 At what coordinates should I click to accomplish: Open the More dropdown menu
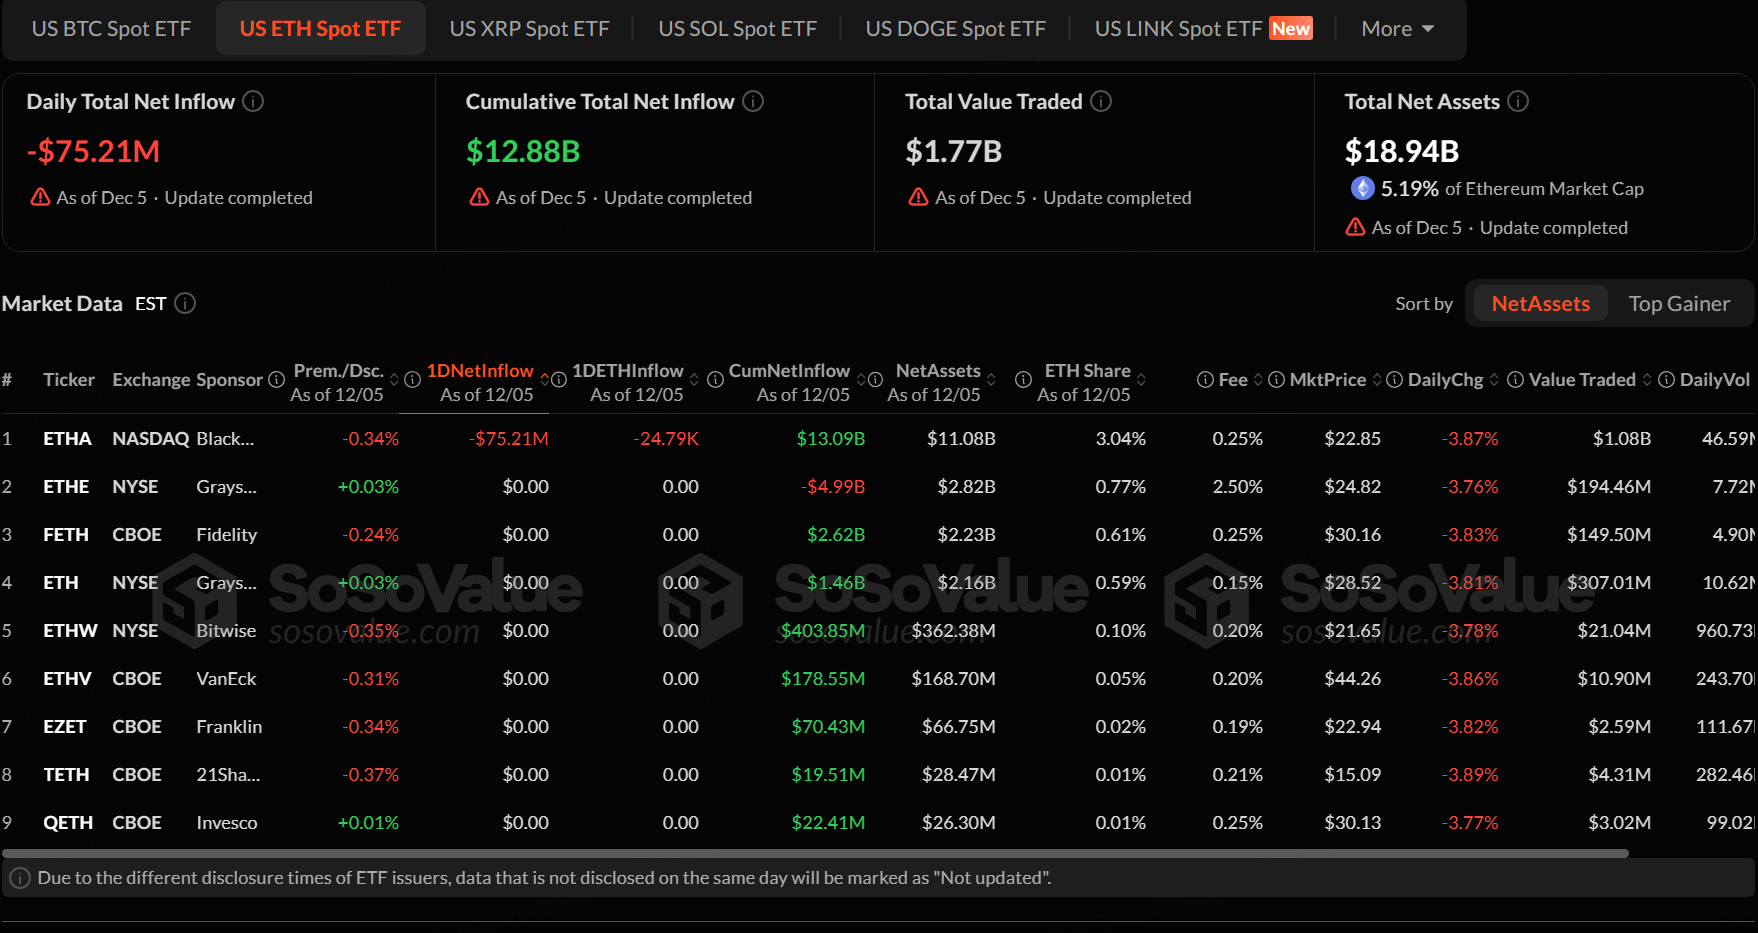1397,29
